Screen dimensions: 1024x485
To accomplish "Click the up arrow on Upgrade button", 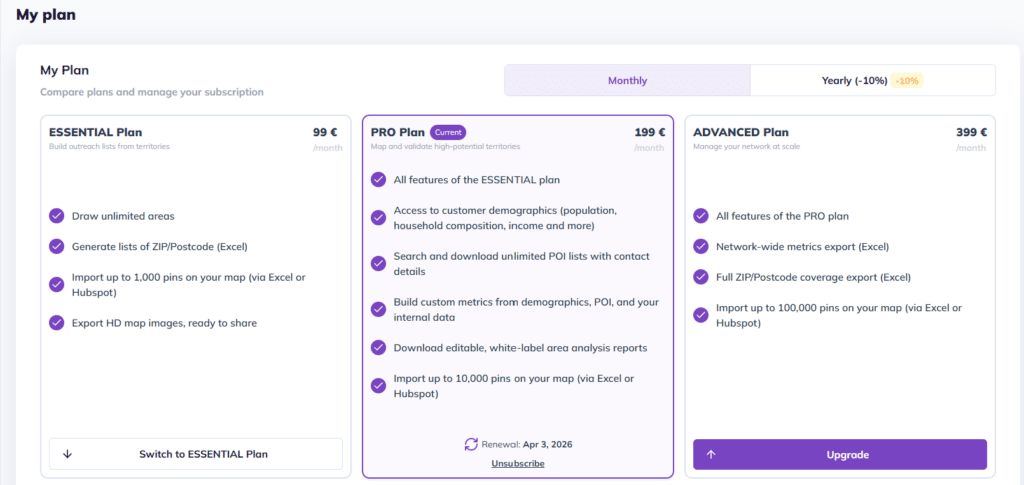I will pyautogui.click(x=711, y=454).
